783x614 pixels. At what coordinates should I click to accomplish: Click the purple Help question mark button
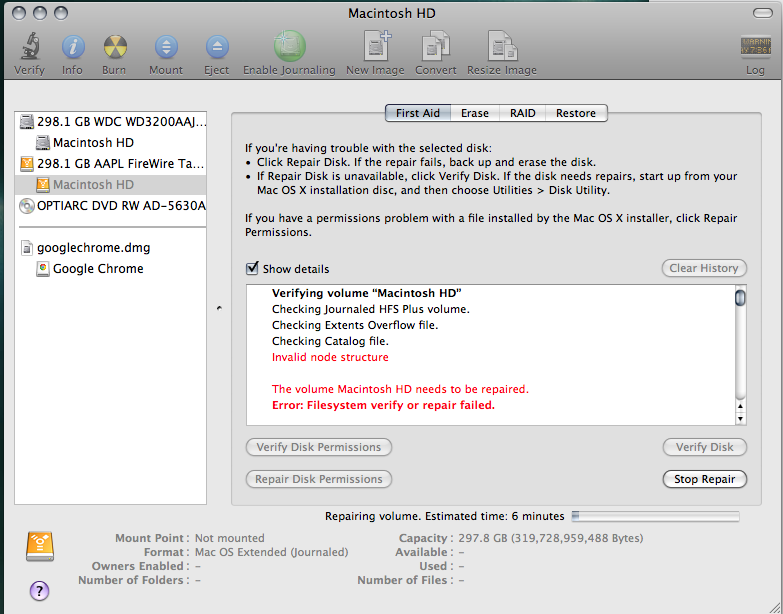coord(39,591)
